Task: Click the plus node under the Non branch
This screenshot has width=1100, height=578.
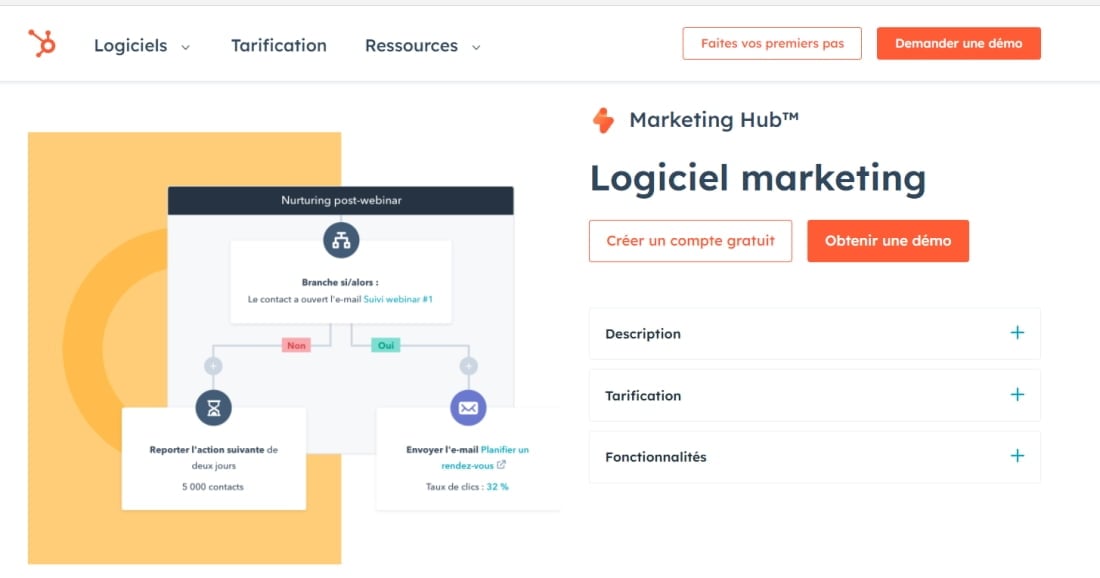Action: tap(213, 365)
